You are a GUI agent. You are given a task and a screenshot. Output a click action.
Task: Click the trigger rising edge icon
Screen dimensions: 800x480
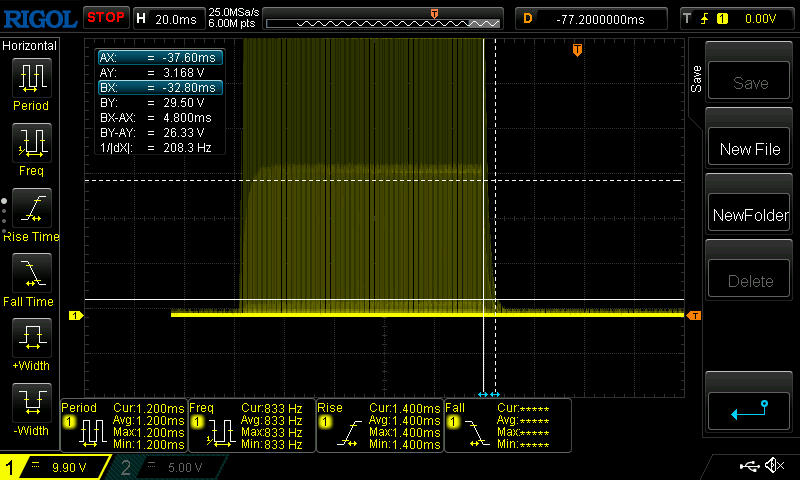[x=705, y=19]
